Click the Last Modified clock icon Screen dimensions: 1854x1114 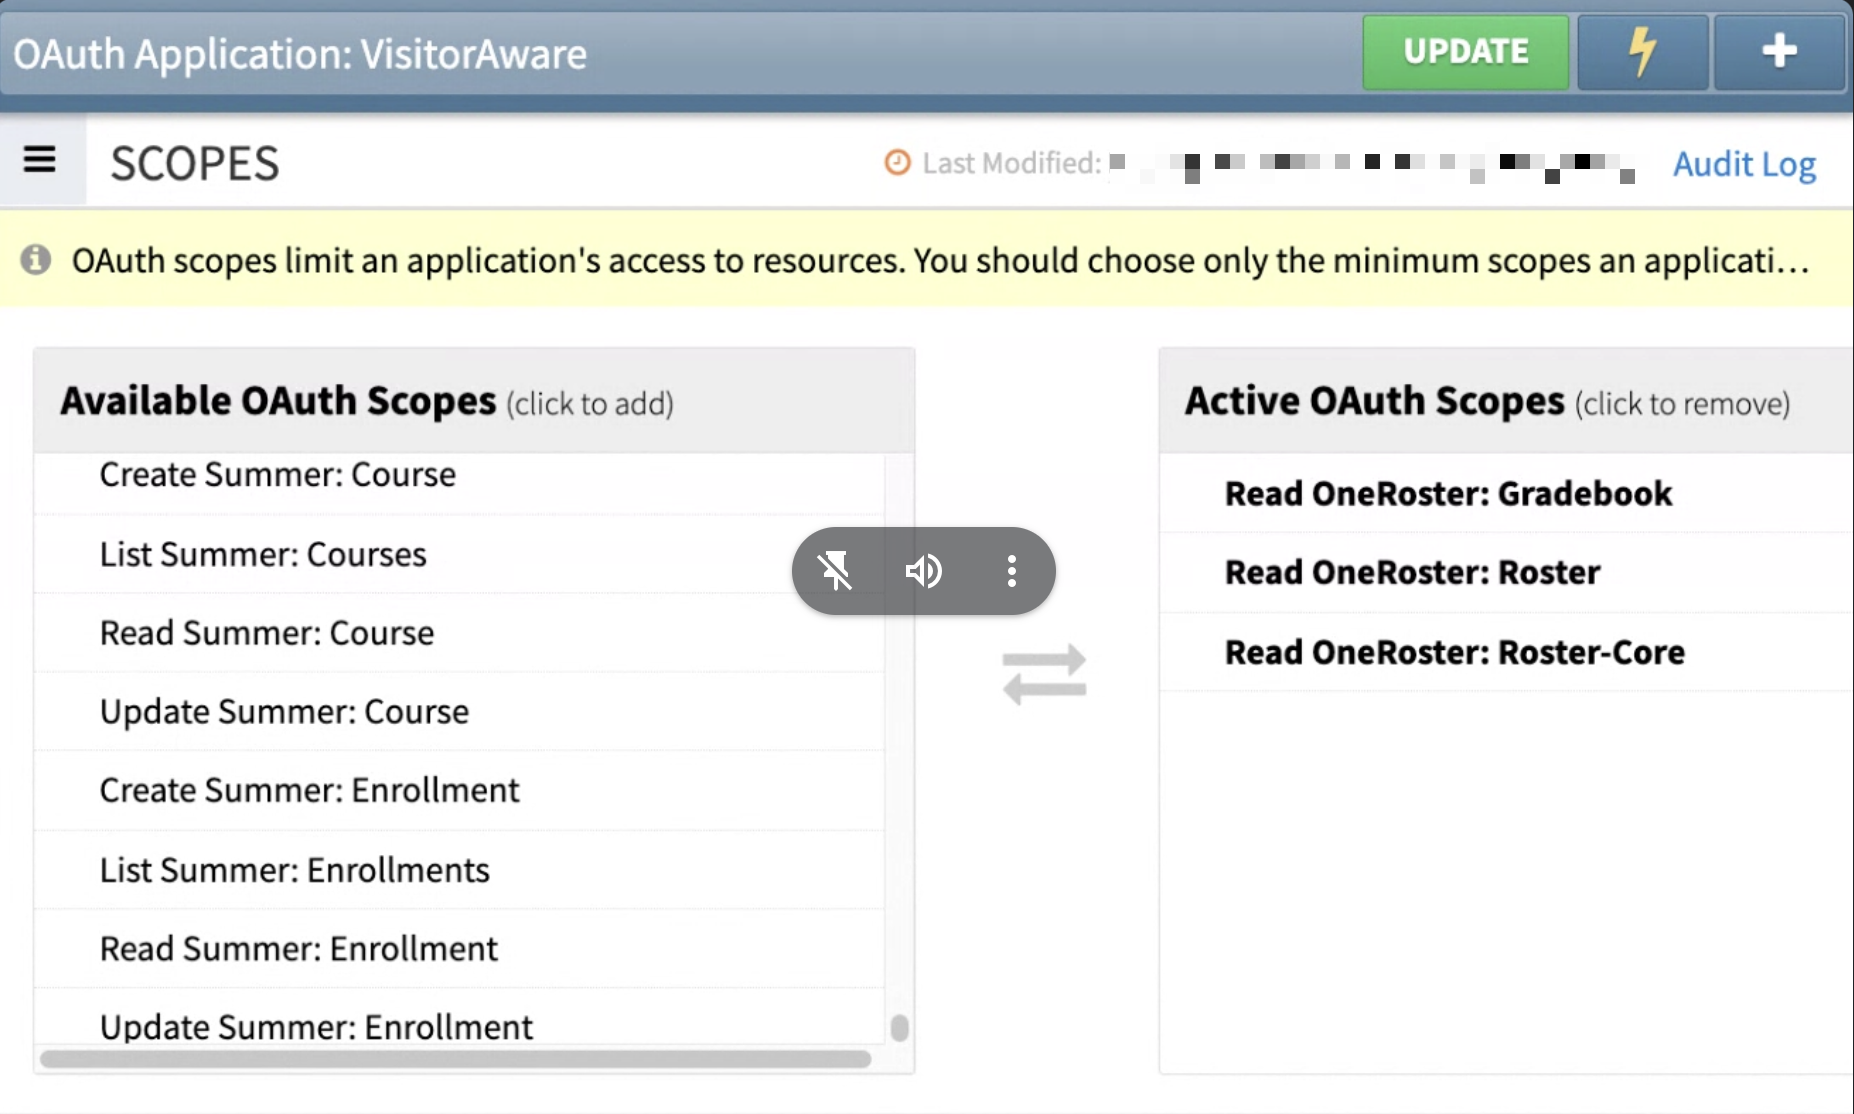(898, 162)
